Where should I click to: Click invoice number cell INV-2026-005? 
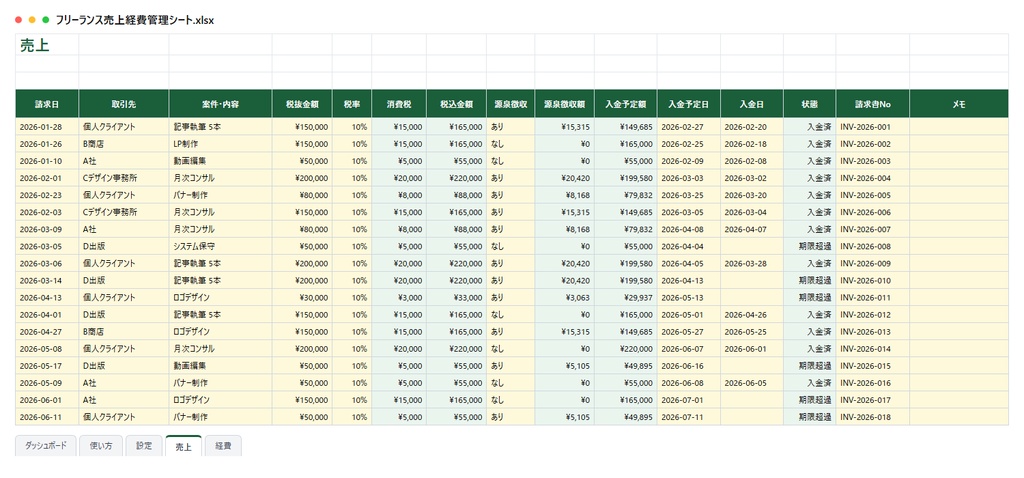pos(872,195)
